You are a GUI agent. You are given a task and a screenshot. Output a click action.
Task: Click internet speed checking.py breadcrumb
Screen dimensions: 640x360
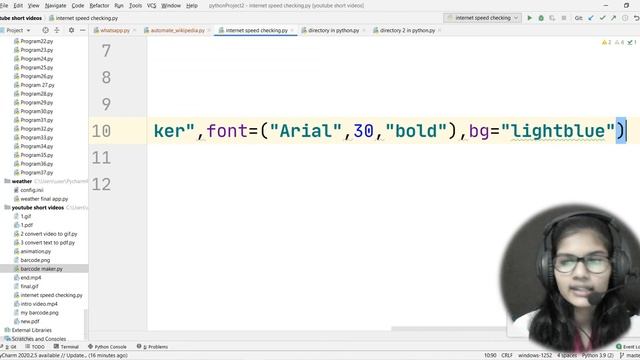(83, 18)
